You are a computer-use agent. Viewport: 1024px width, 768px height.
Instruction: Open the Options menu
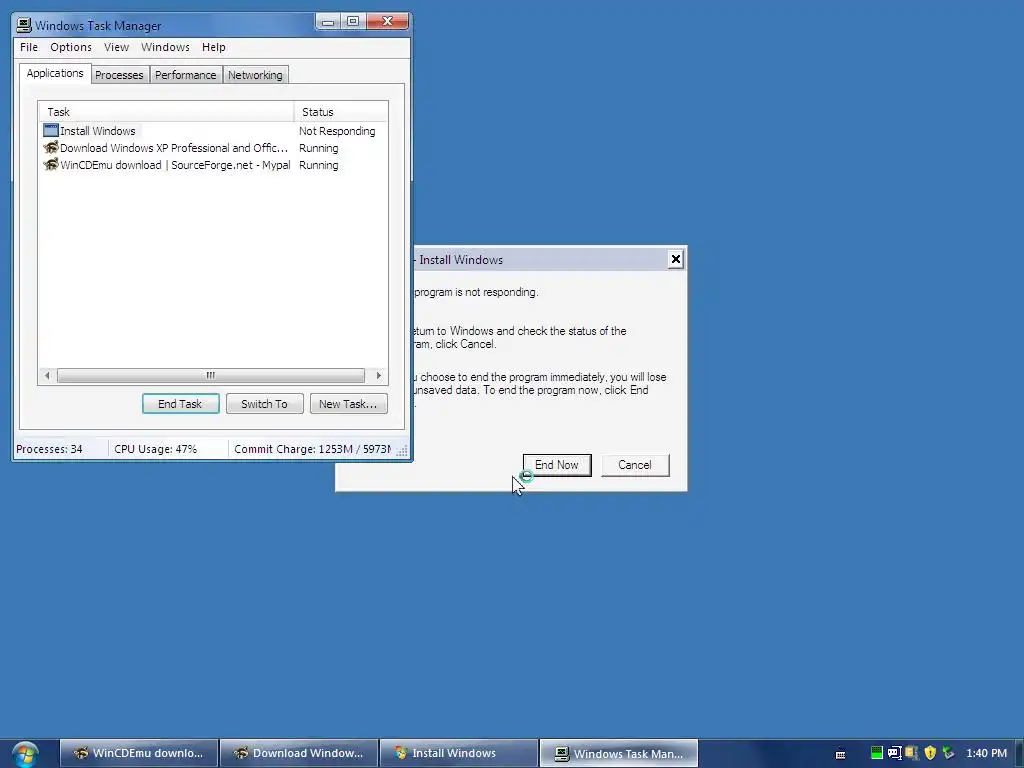click(71, 47)
